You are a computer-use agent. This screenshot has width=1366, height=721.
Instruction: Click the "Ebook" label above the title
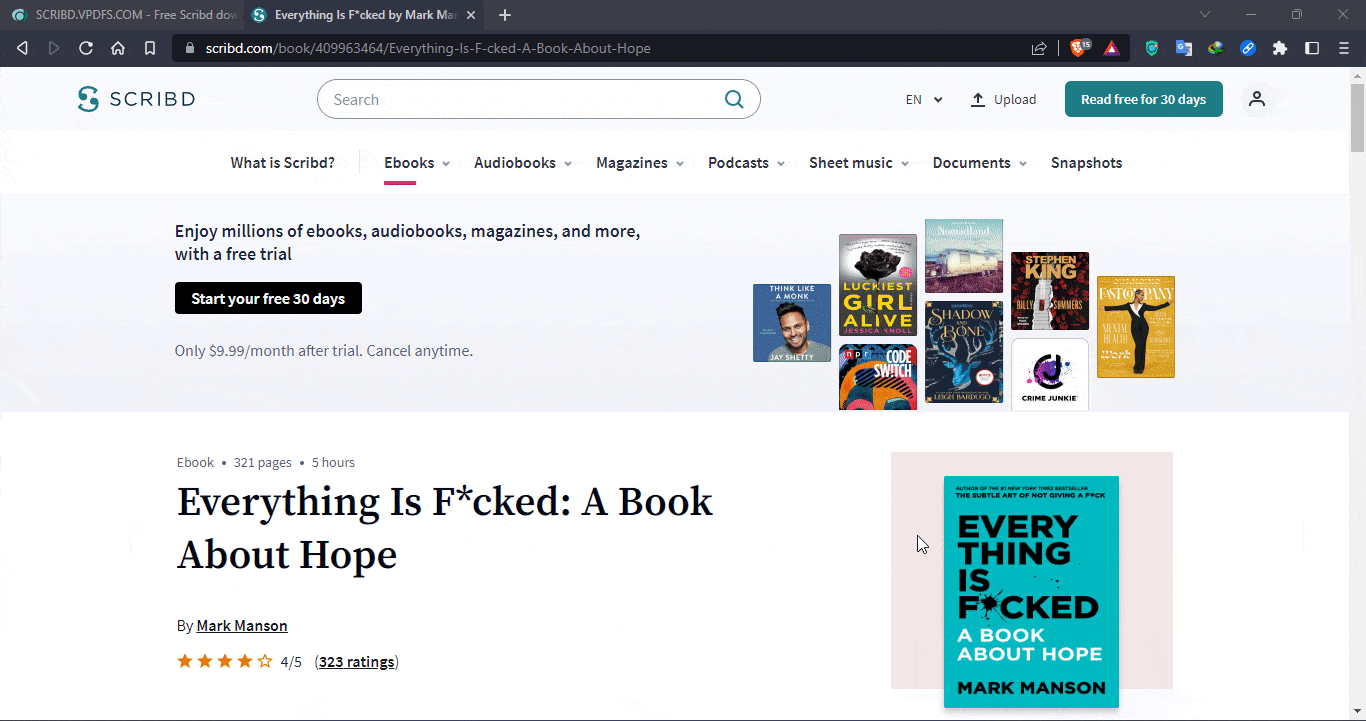point(195,463)
